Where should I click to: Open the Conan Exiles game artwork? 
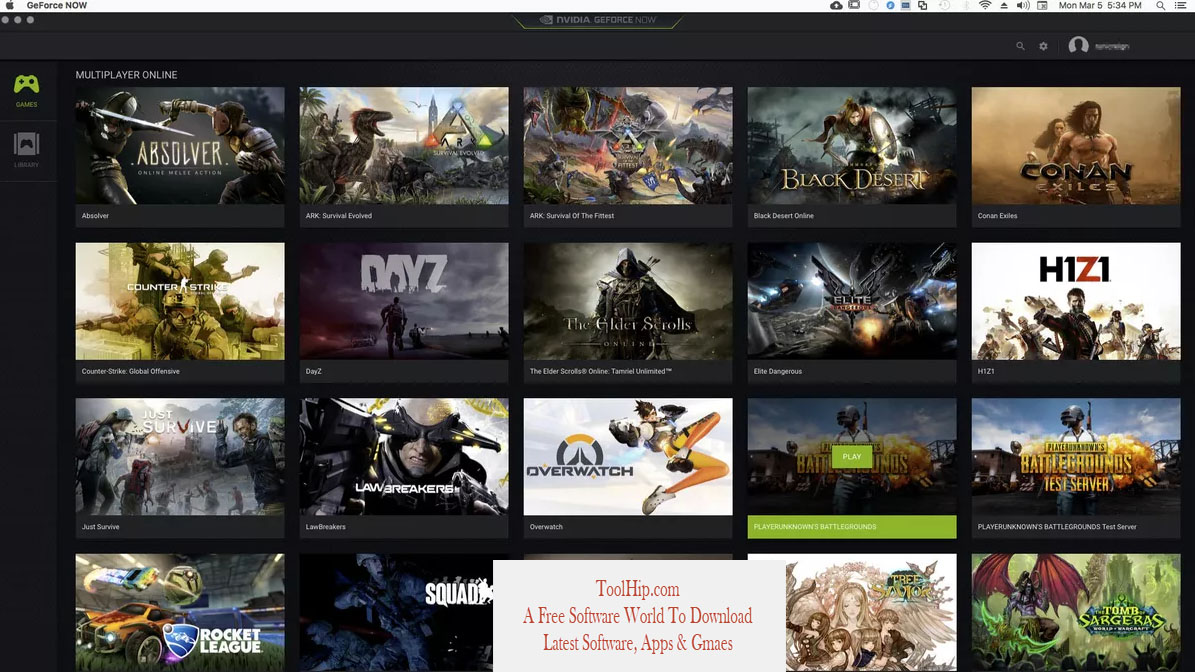(x=1076, y=146)
